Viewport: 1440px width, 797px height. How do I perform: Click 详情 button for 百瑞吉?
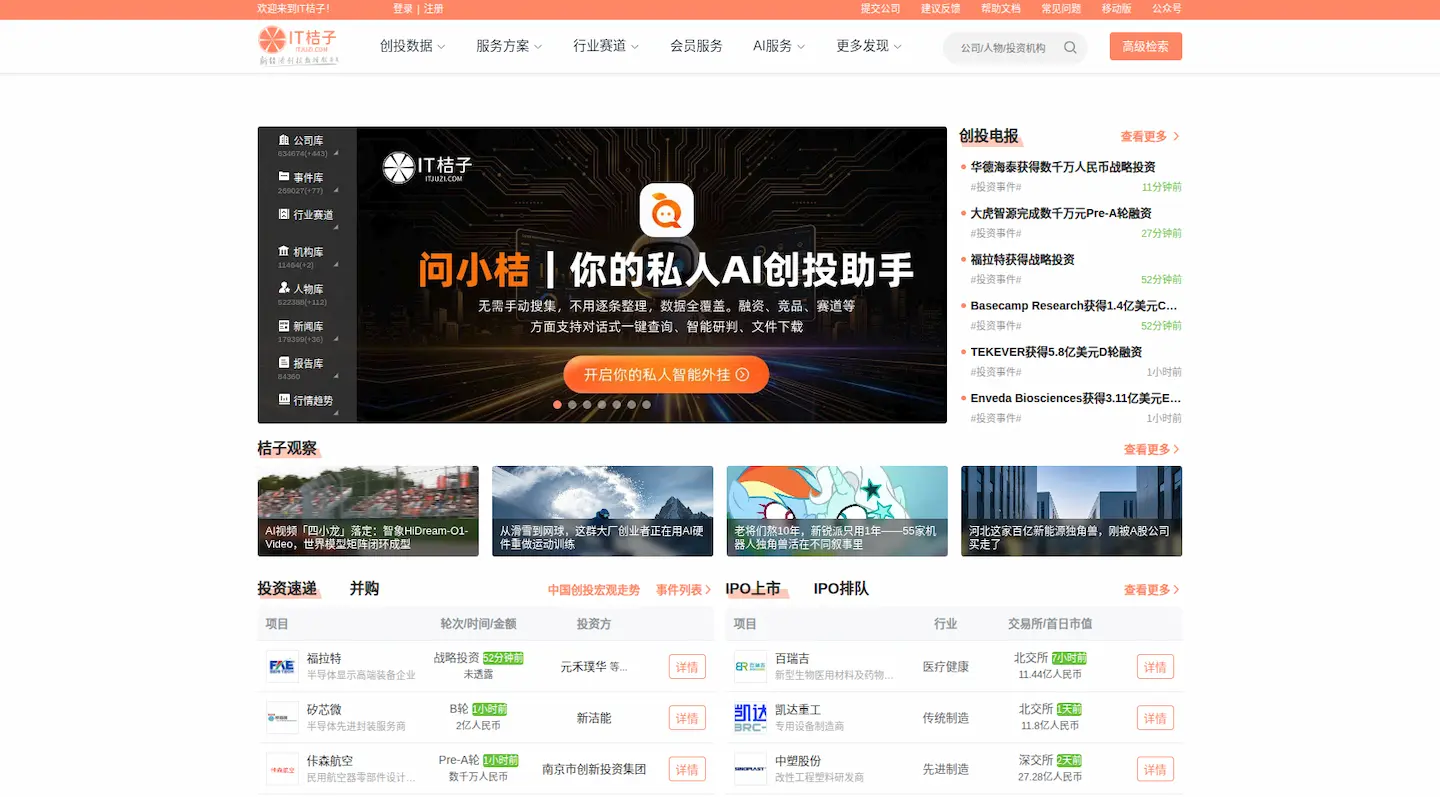pos(1155,667)
